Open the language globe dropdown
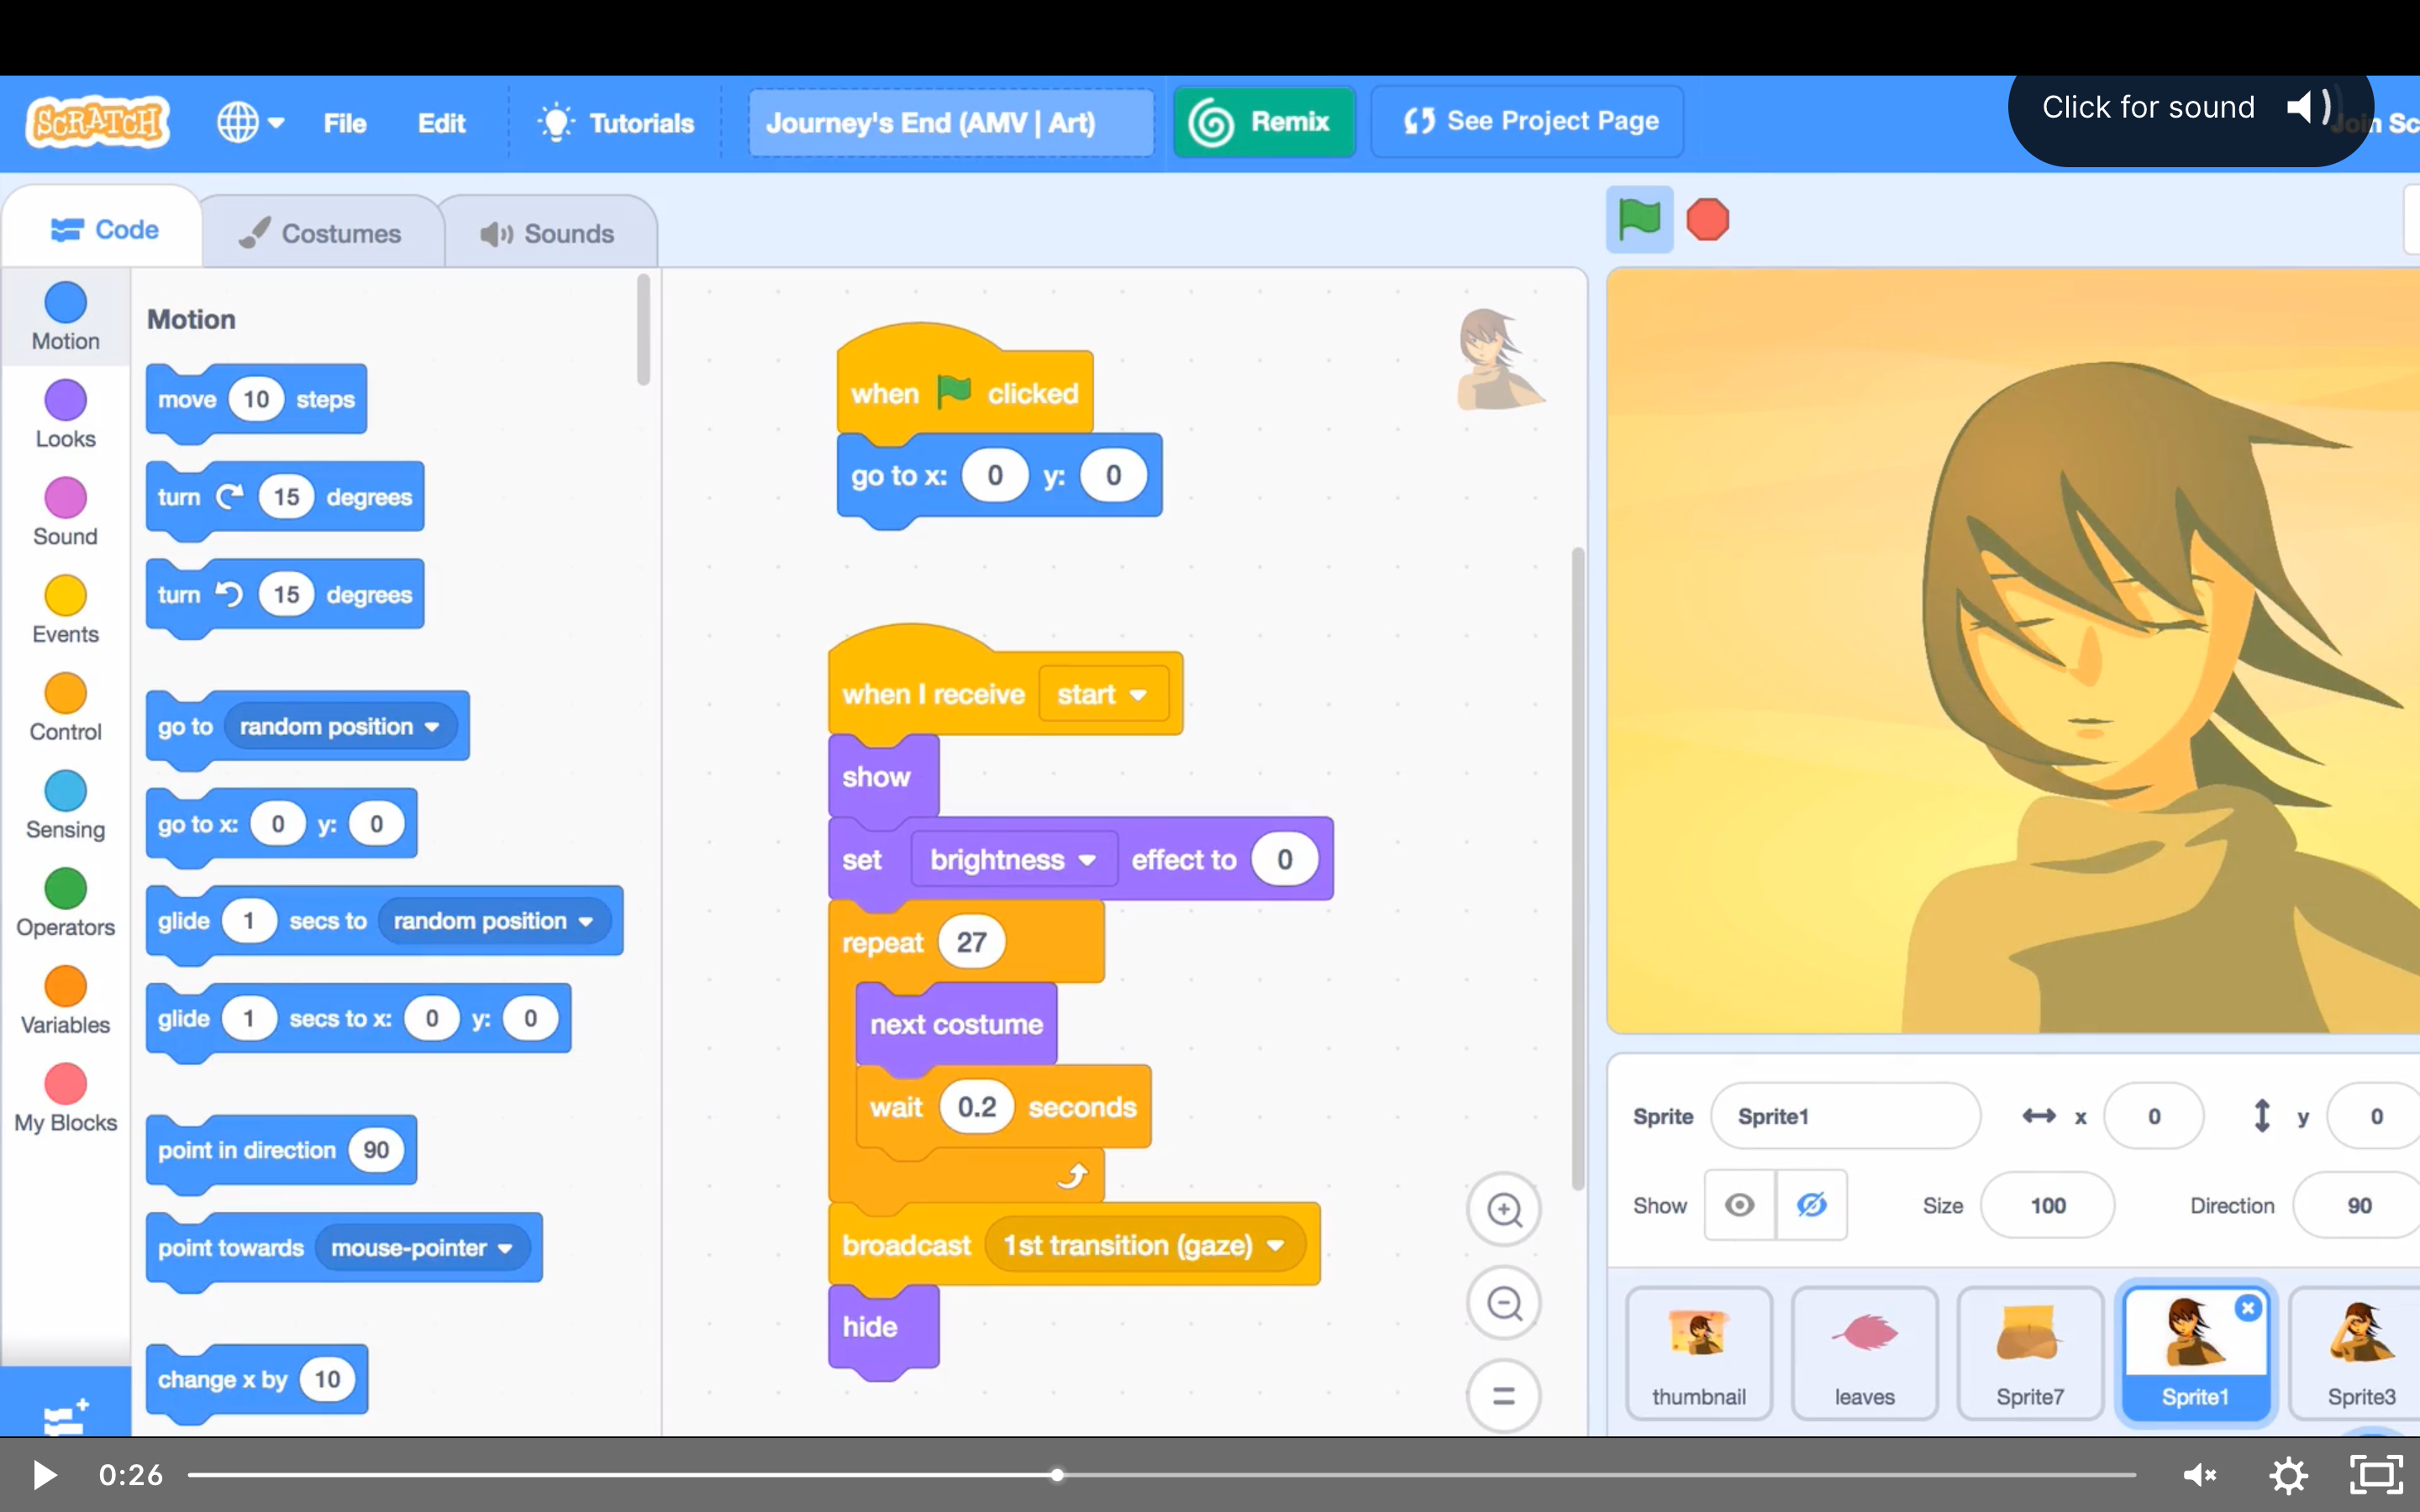This screenshot has height=1512, width=2420. 250,123
